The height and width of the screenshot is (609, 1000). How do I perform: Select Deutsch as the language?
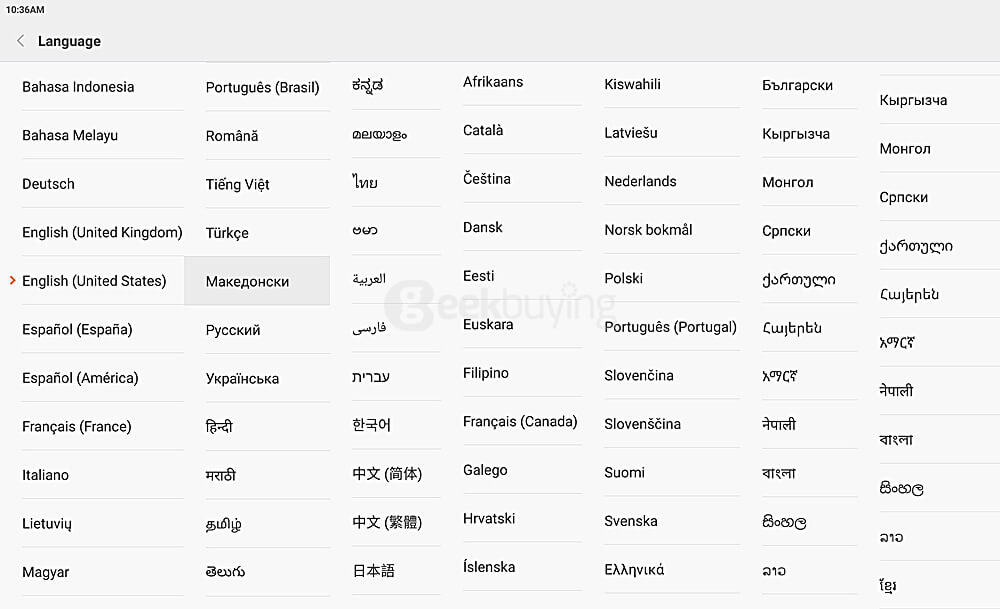49,184
